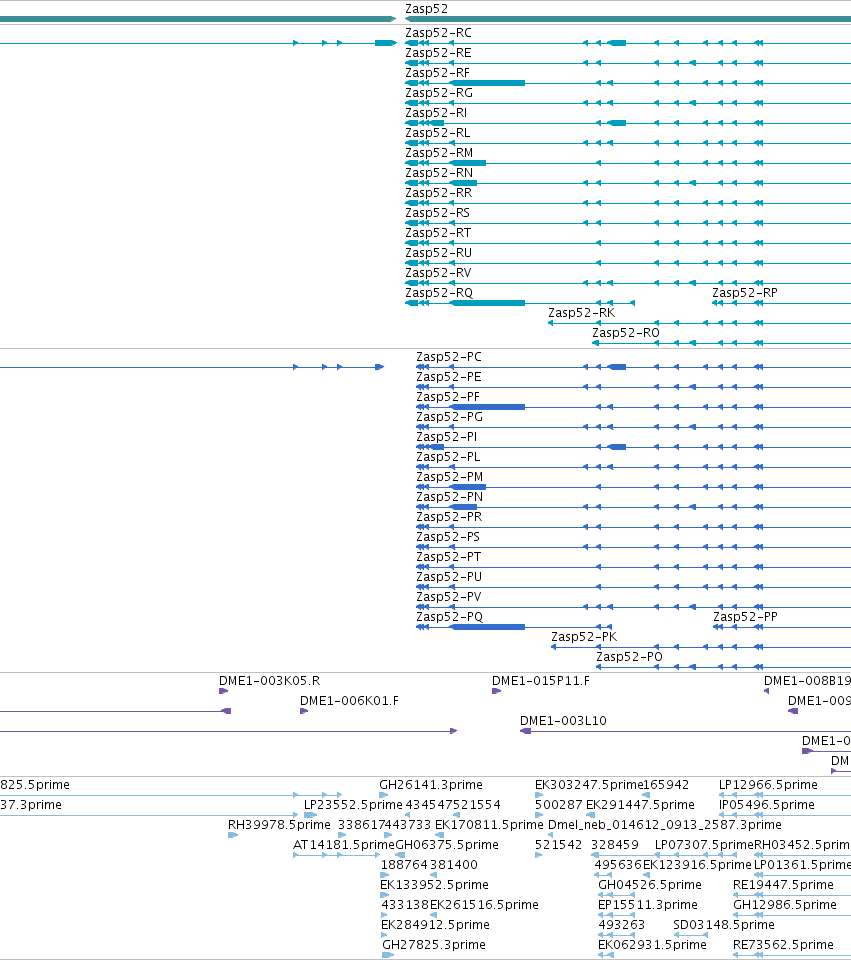Select the EK284912.5prime EST label
Image resolution: width=851 pixels, height=960 pixels.
coord(435,925)
